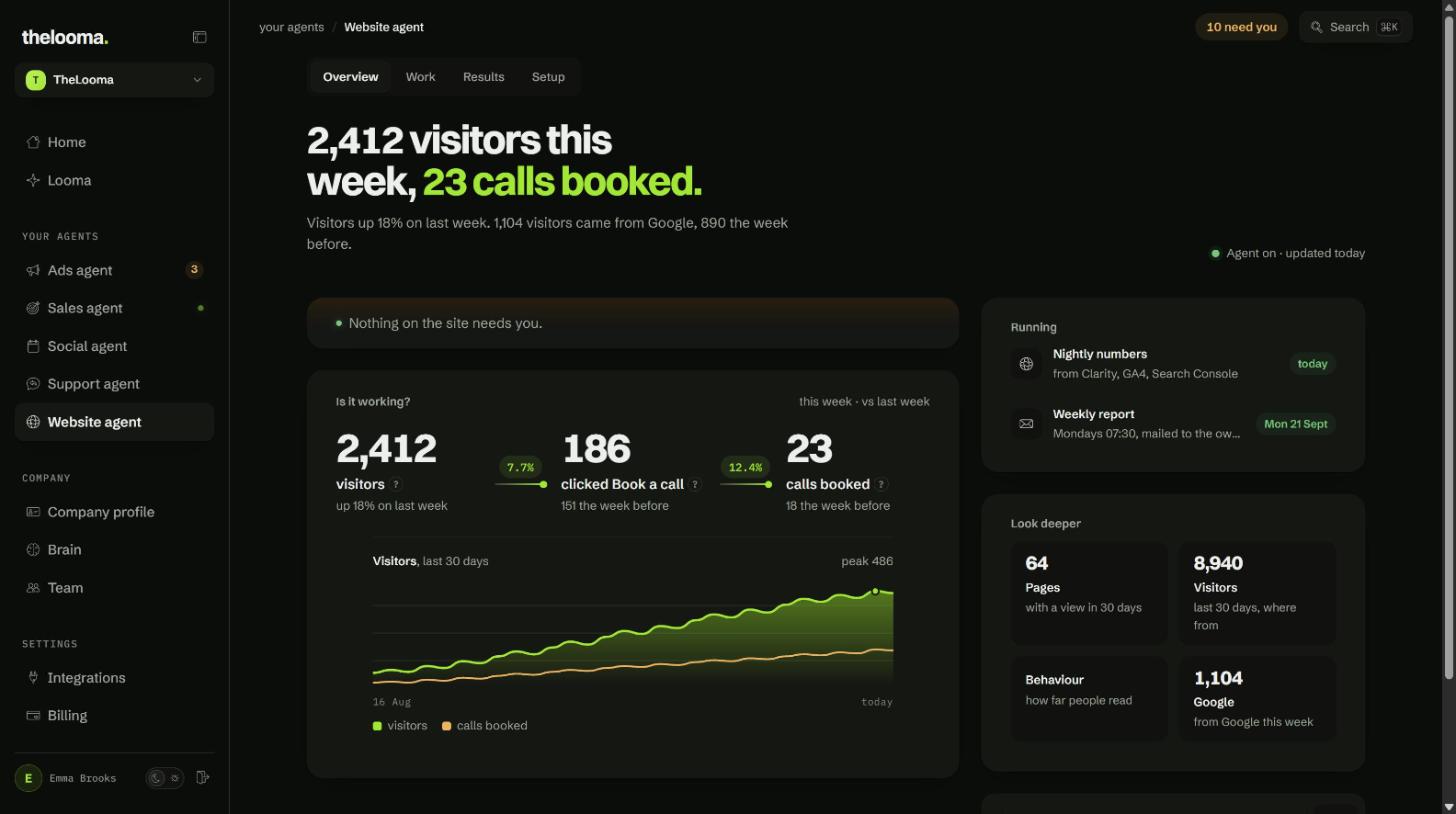This screenshot has height=814, width=1456.
Task: Switch to the Work tab
Action: click(x=420, y=77)
